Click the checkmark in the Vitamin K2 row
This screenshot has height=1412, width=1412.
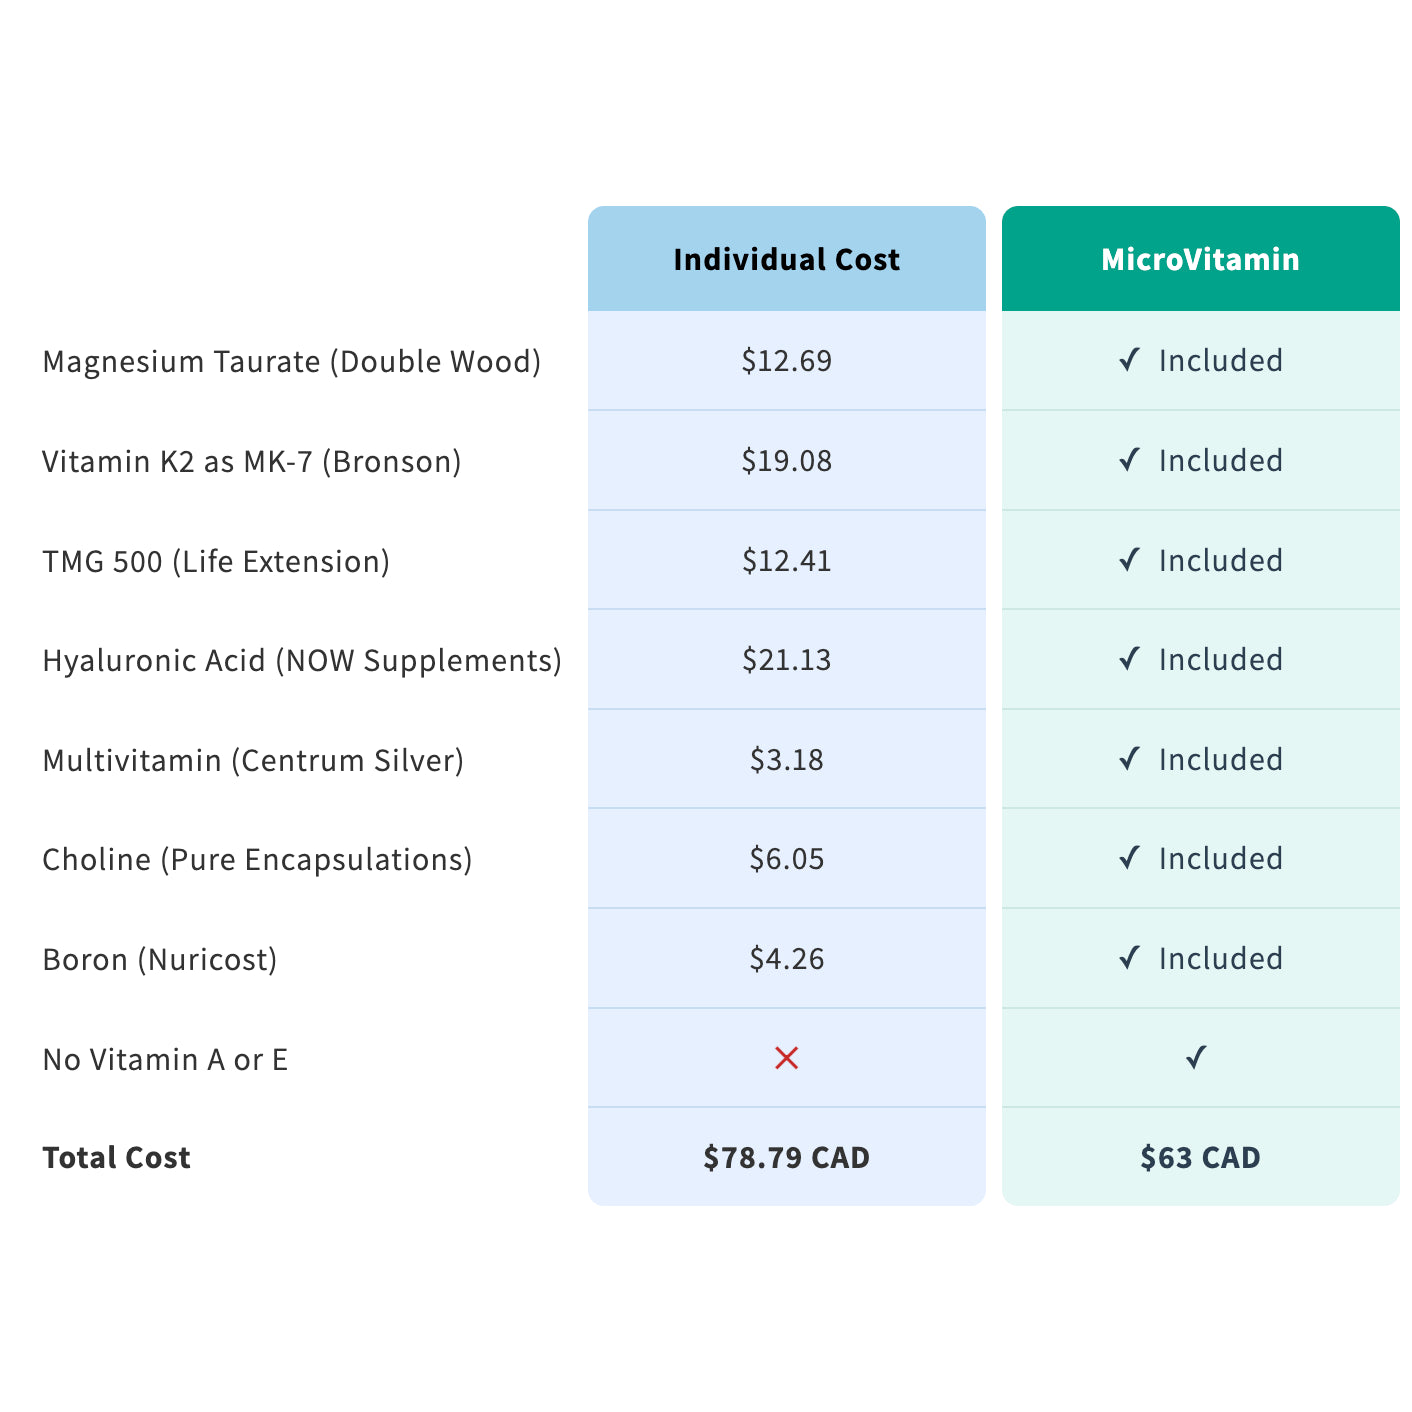1129,460
